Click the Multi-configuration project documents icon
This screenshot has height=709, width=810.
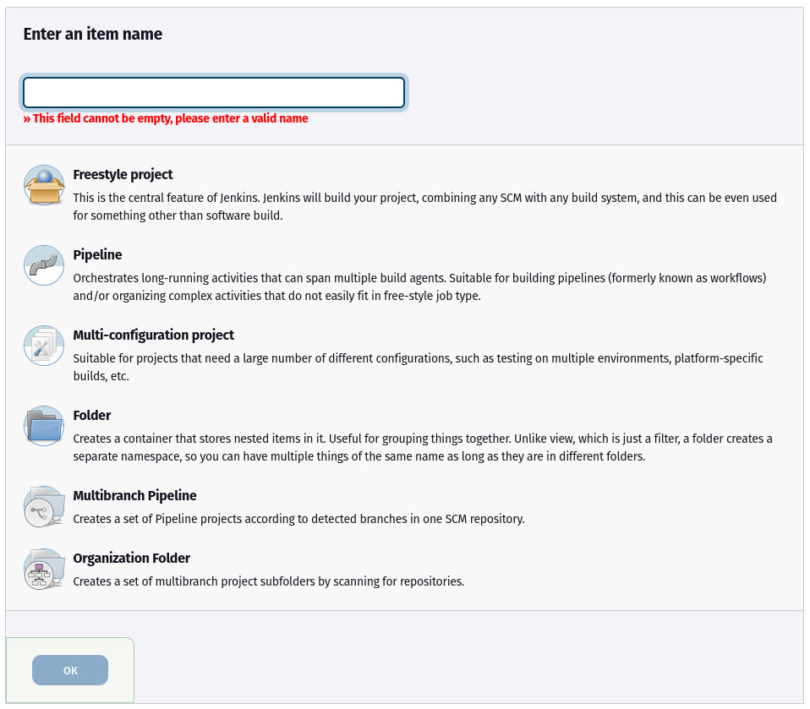click(x=43, y=345)
